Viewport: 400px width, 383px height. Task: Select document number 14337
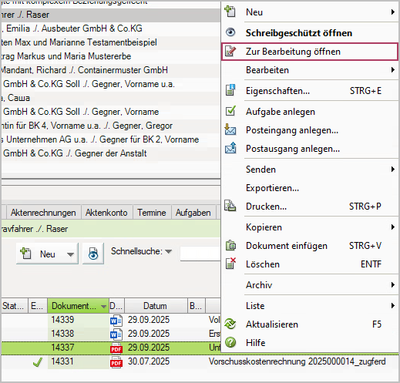coord(63,348)
